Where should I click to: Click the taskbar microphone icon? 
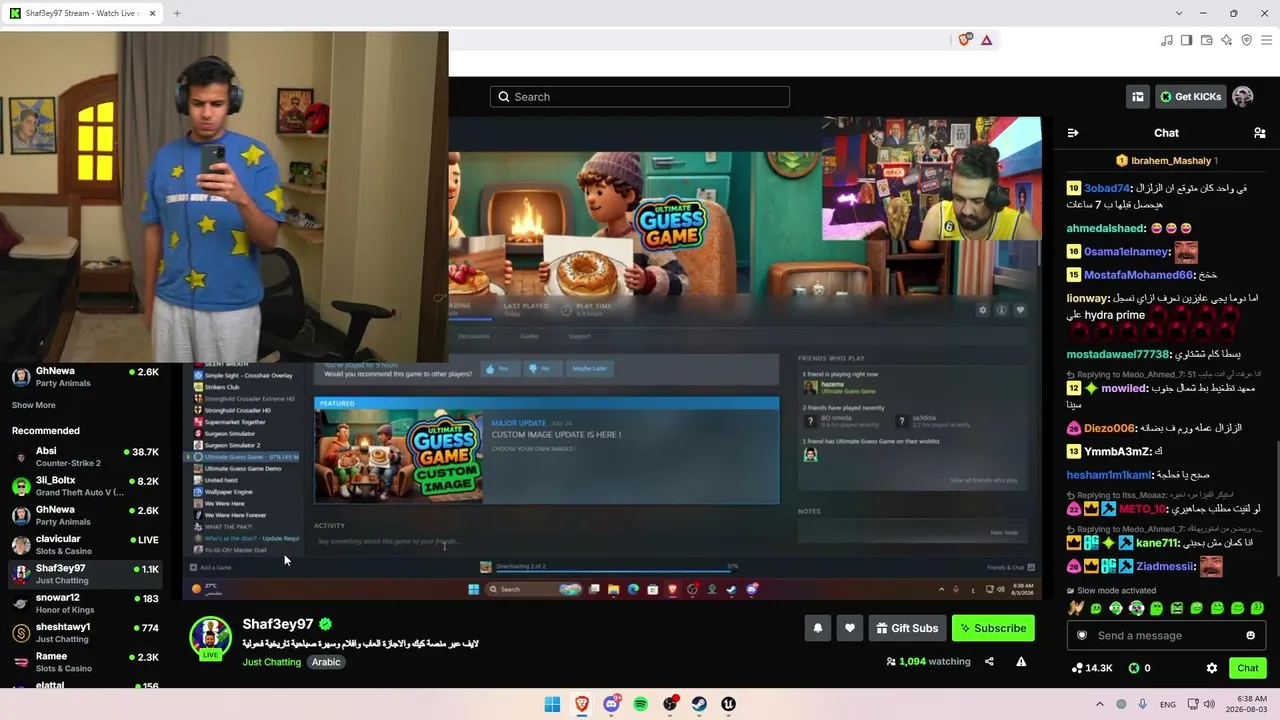(1142, 704)
